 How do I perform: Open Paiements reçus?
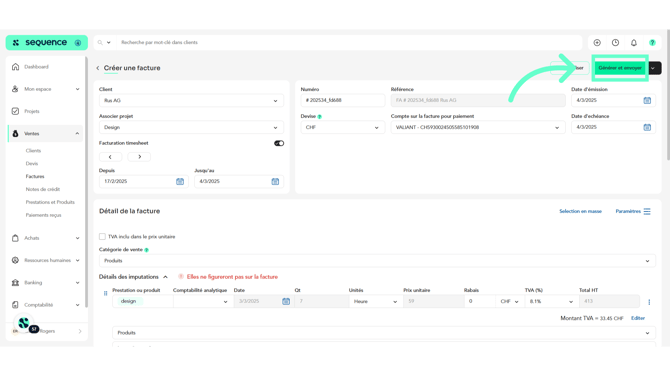pyautogui.click(x=44, y=215)
